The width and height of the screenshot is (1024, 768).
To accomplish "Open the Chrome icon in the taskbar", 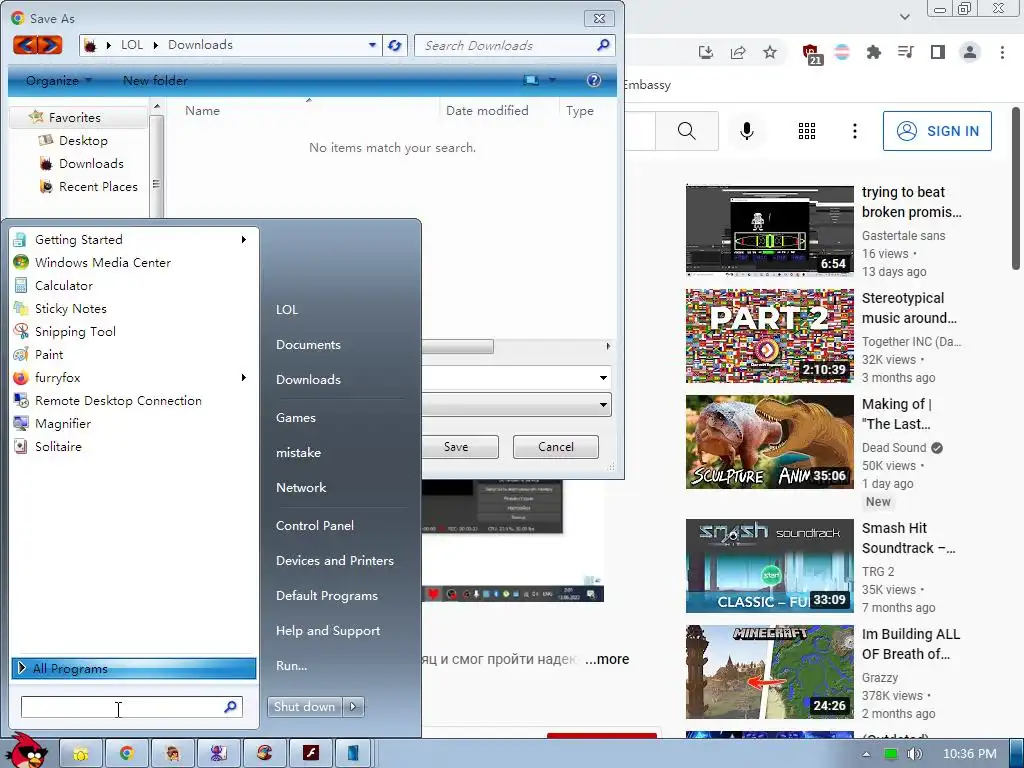I will point(127,754).
